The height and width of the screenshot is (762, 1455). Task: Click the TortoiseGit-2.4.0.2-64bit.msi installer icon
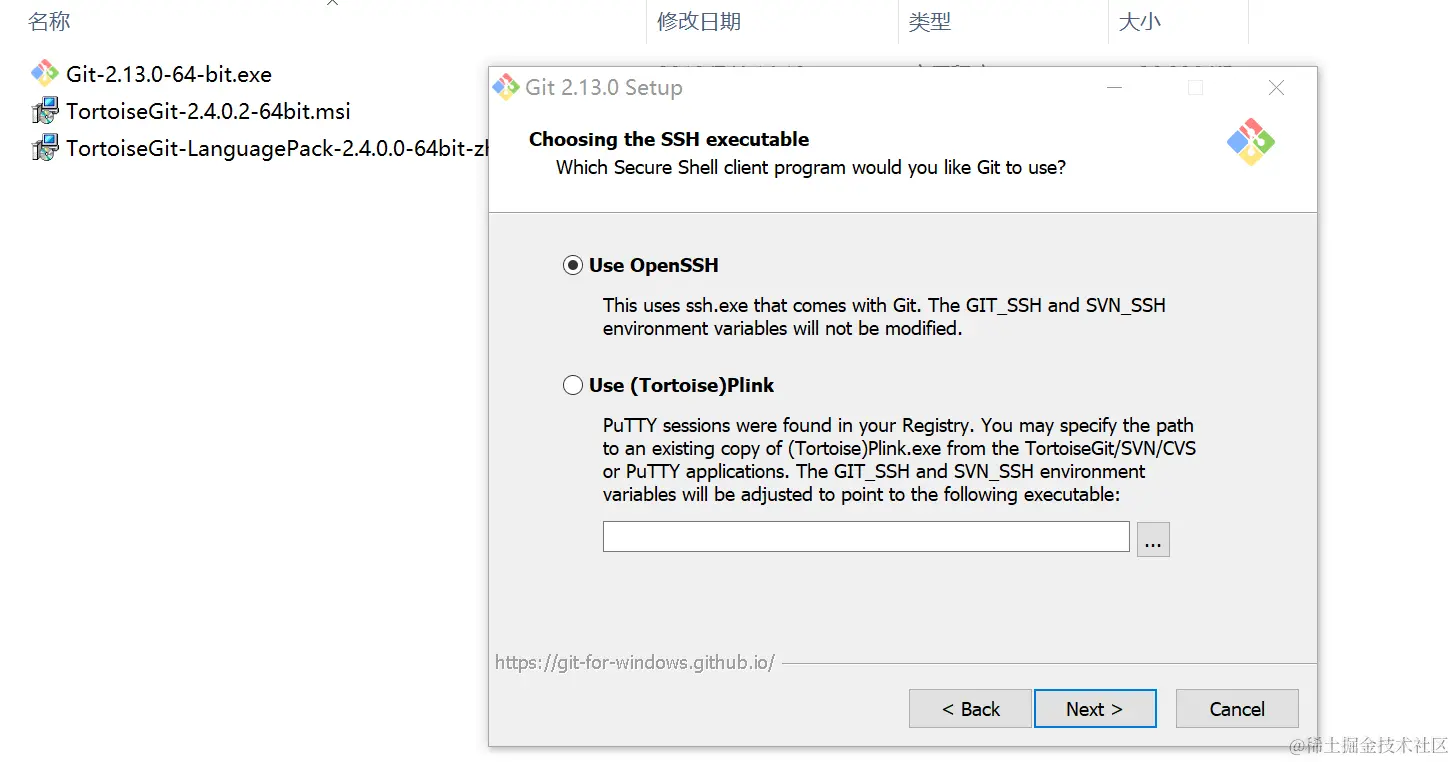click(44, 111)
